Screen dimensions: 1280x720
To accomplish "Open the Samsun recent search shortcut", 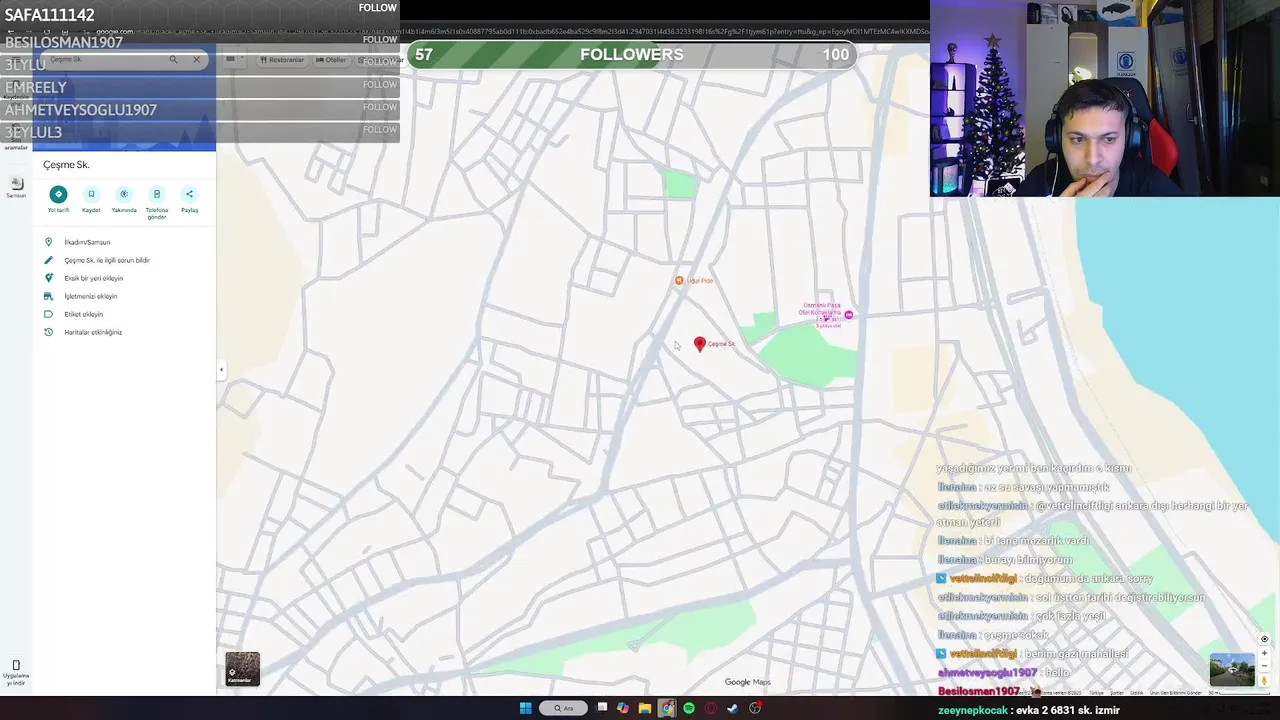I will click(x=16, y=186).
